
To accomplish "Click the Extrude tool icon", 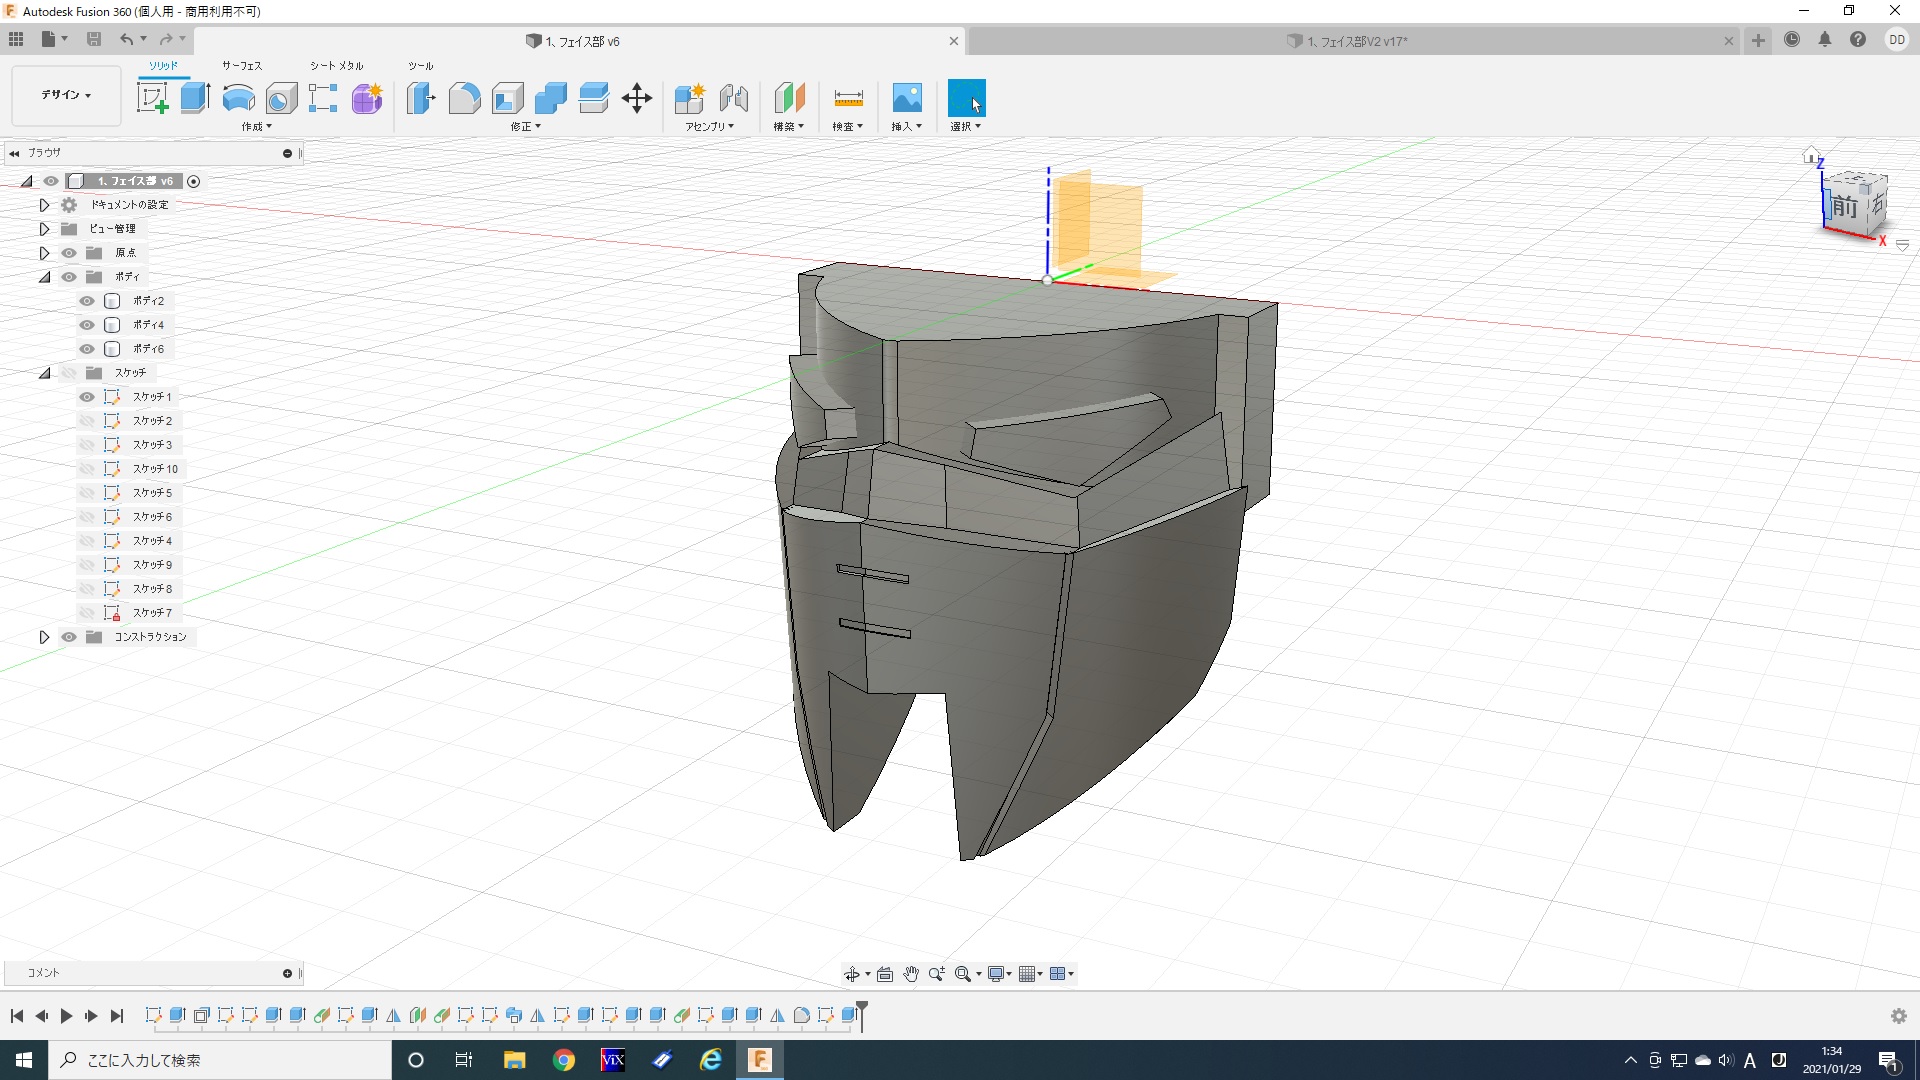I will tap(196, 98).
